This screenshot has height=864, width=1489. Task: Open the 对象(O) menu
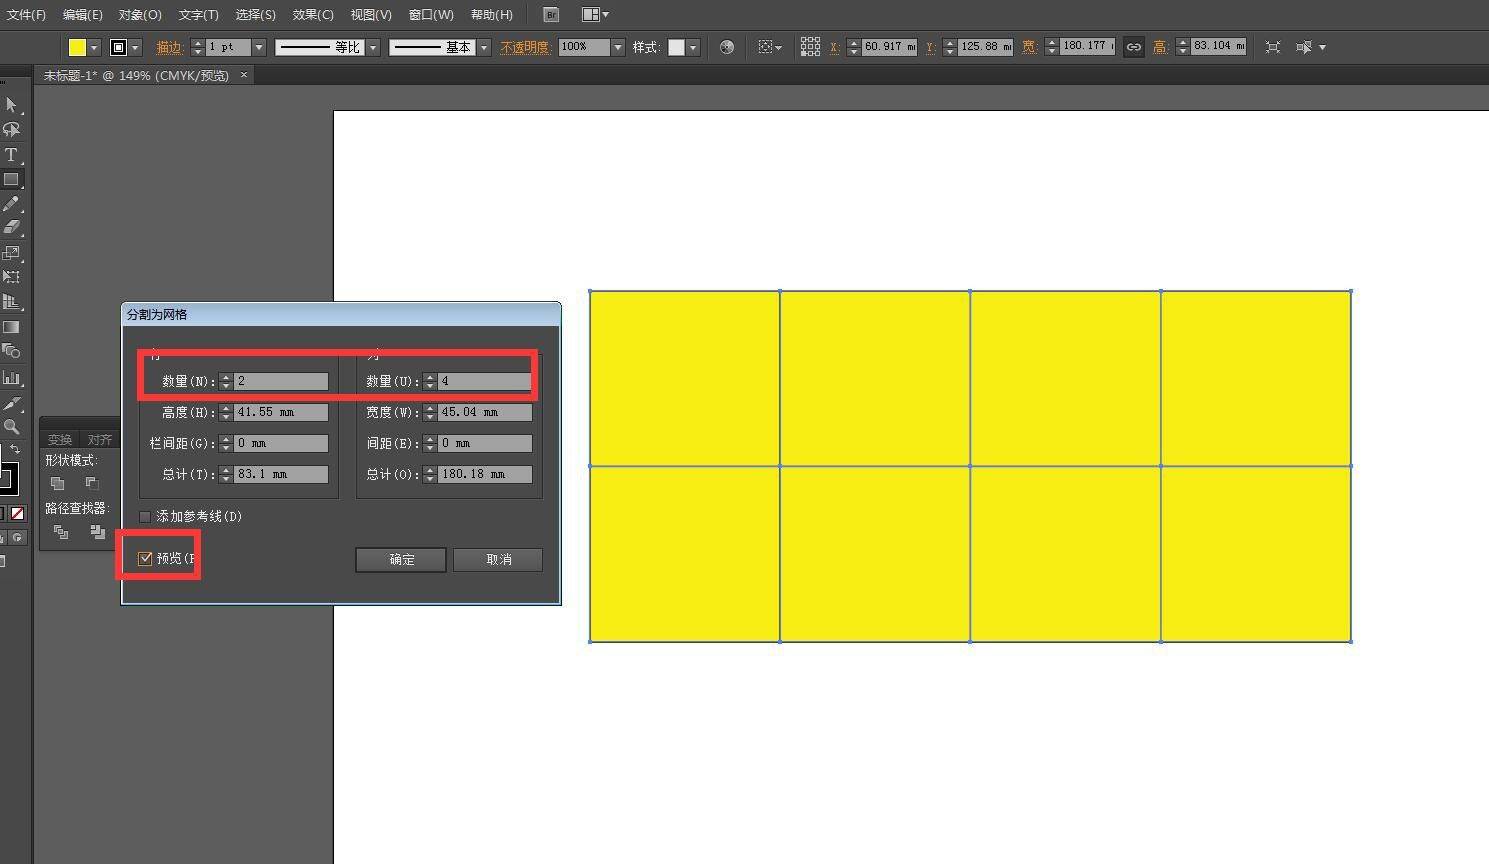[139, 15]
